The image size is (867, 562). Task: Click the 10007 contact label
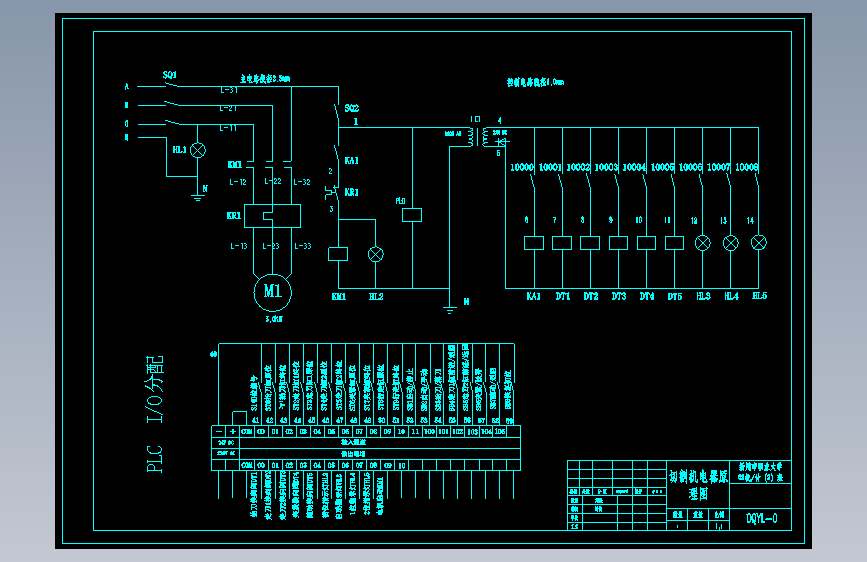[719, 167]
